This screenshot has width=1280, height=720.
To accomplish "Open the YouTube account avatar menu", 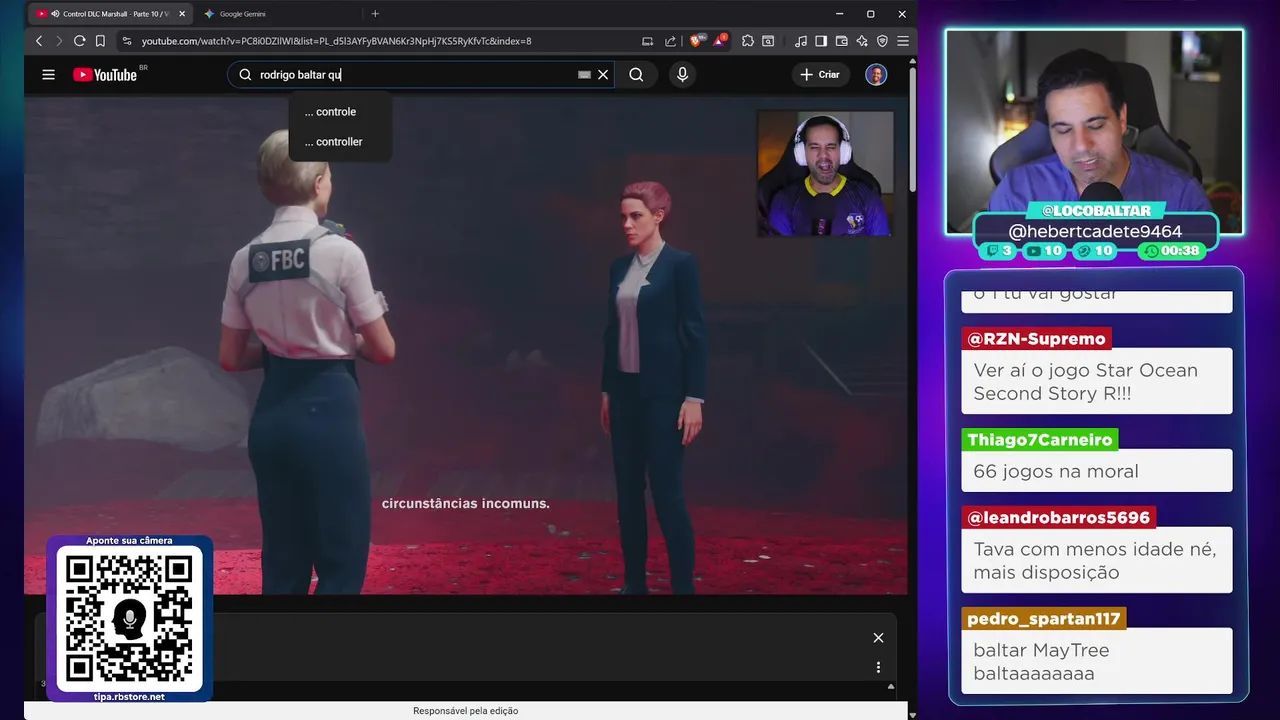I will coord(876,75).
